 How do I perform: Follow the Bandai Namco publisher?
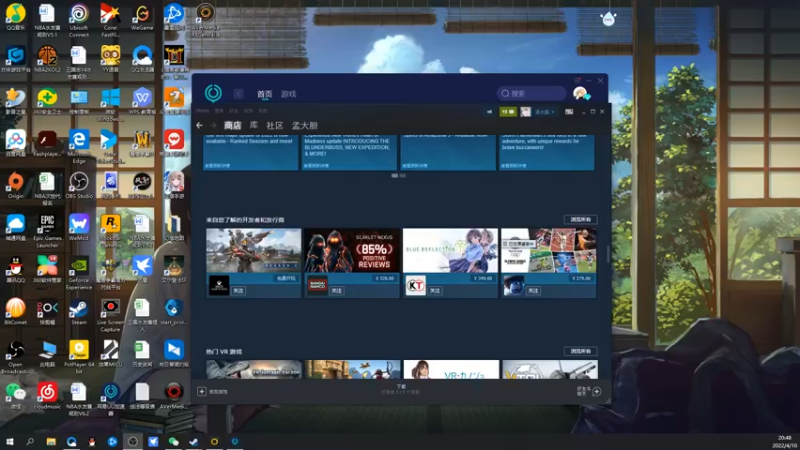pyautogui.click(x=337, y=290)
